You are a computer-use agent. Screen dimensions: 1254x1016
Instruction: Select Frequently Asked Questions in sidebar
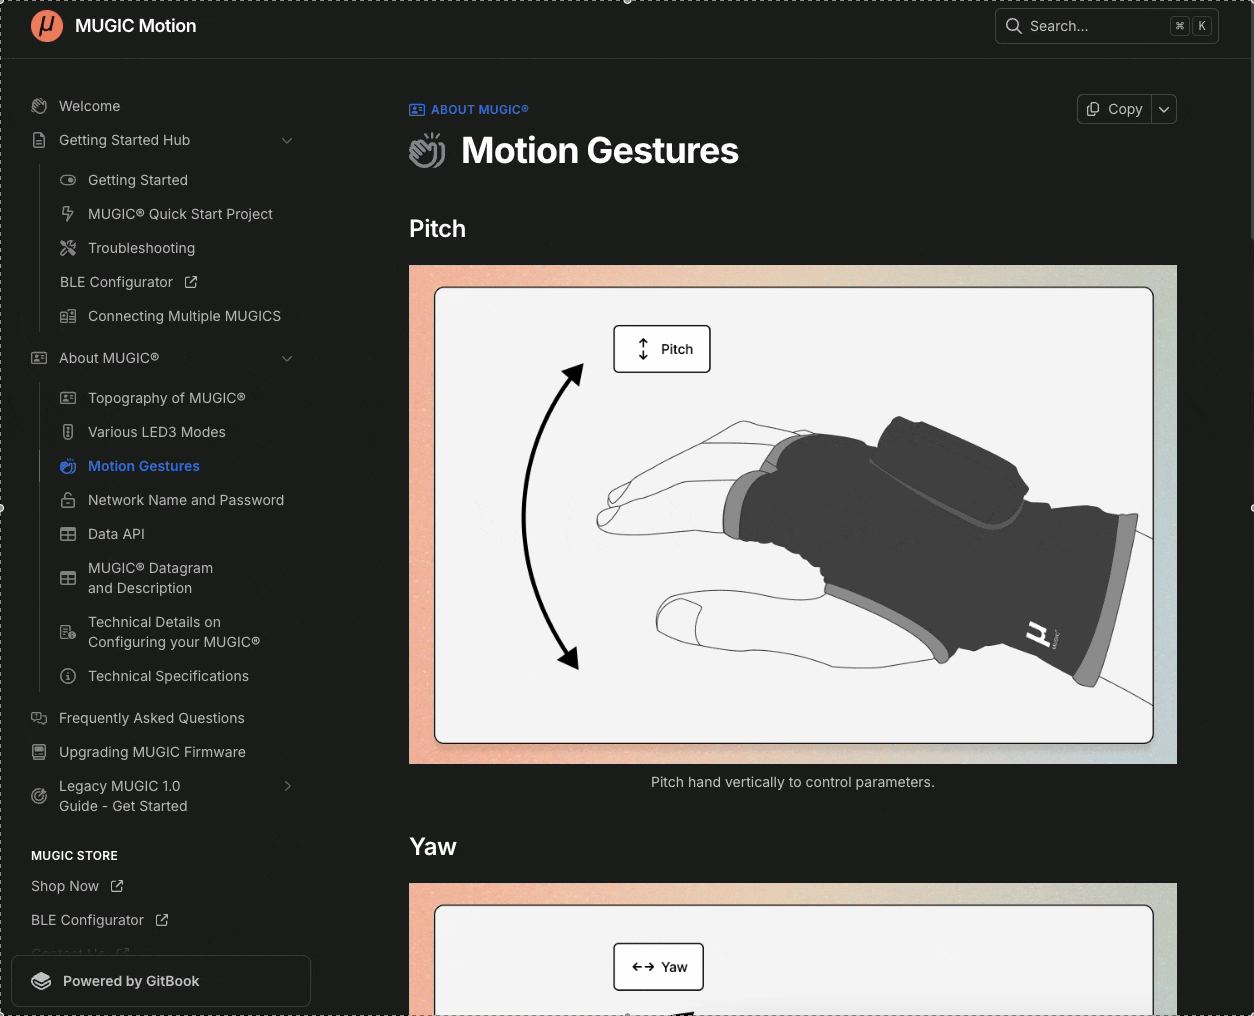tap(151, 718)
